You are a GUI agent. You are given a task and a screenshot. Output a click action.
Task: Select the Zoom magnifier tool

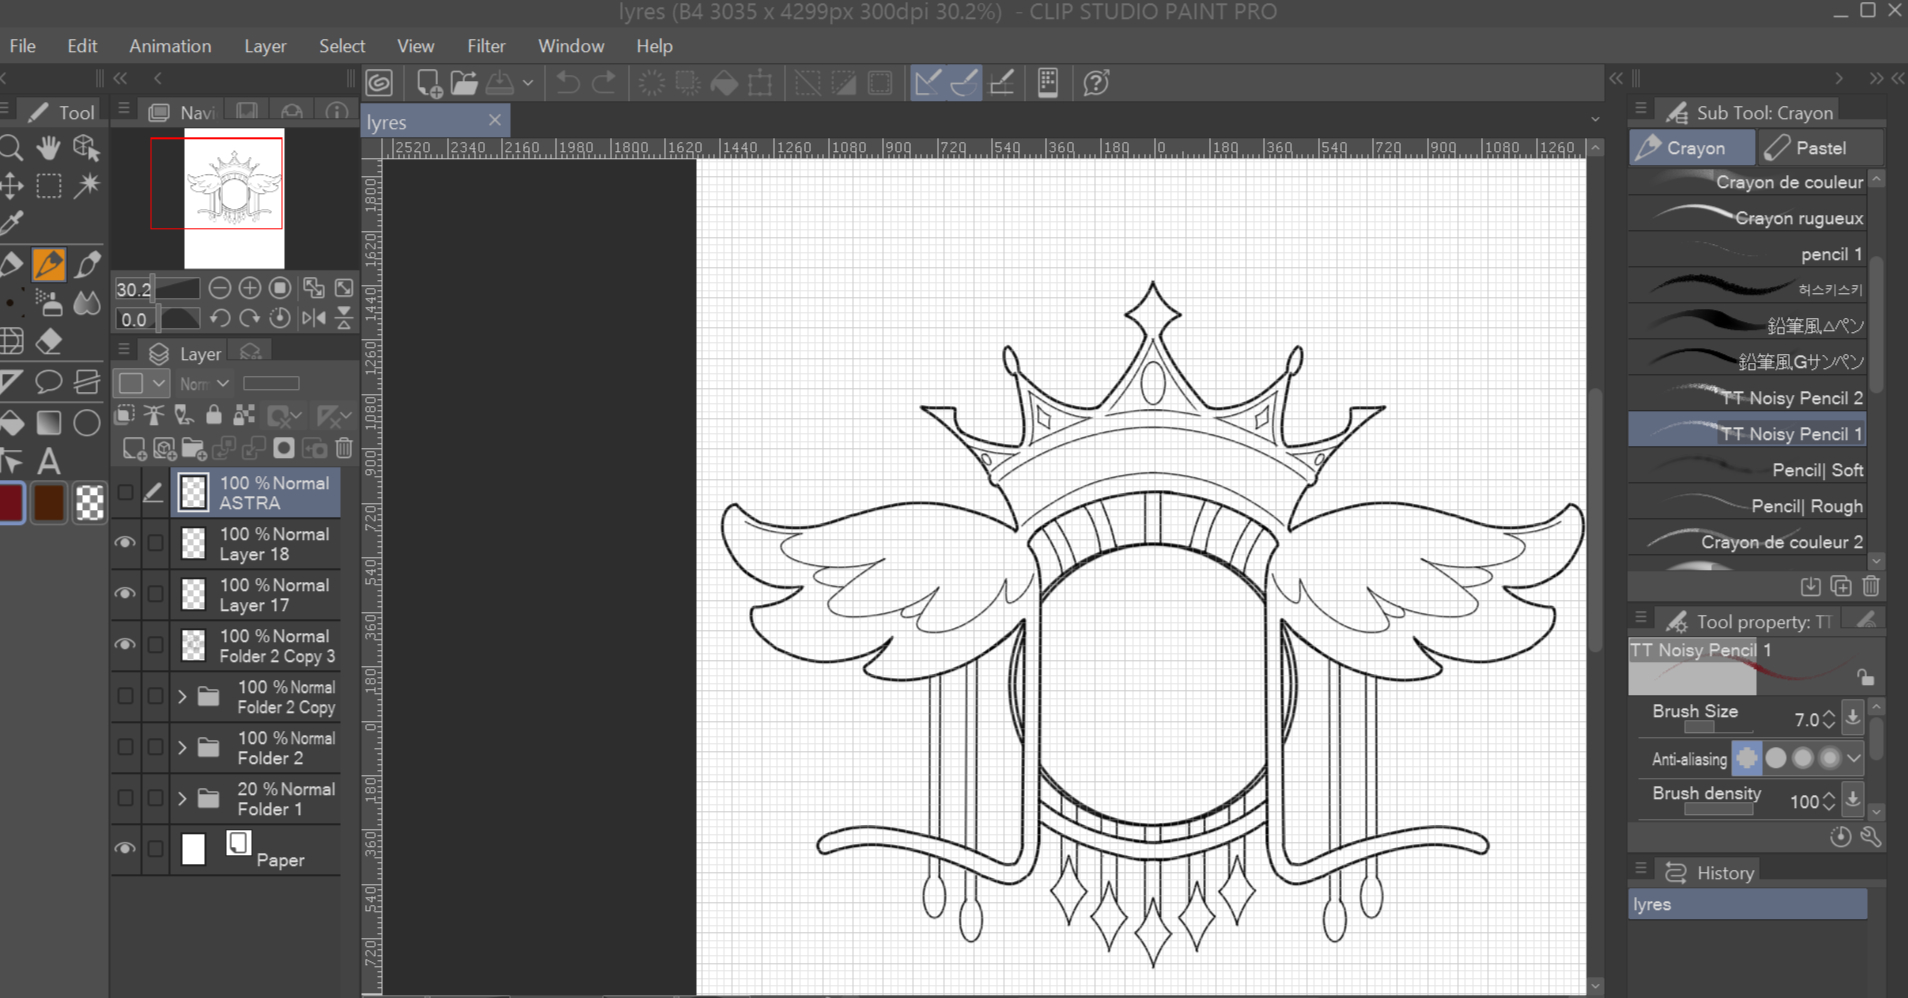pyautogui.click(x=12, y=149)
